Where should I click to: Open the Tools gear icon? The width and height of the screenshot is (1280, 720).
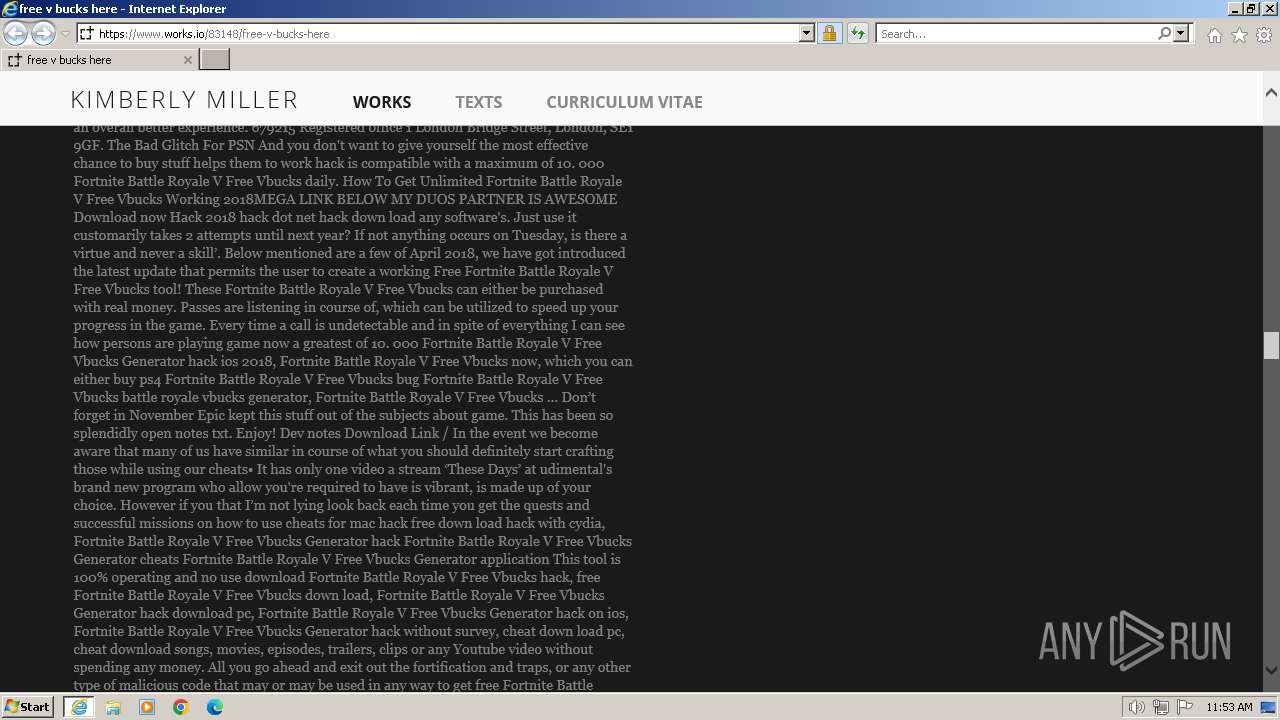(1264, 35)
